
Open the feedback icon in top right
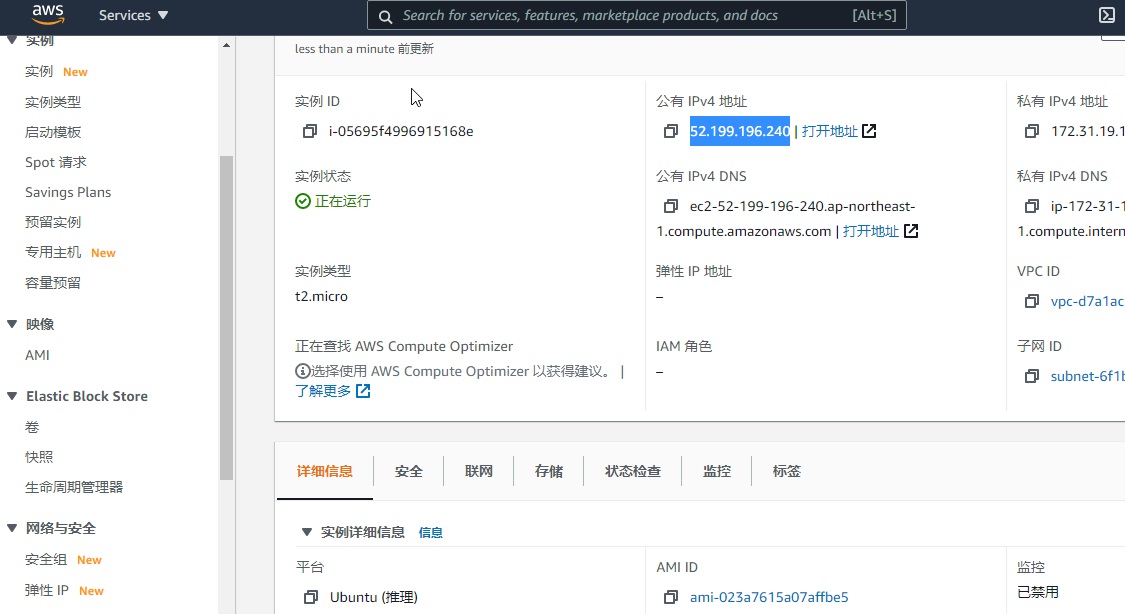pyautogui.click(x=1106, y=15)
